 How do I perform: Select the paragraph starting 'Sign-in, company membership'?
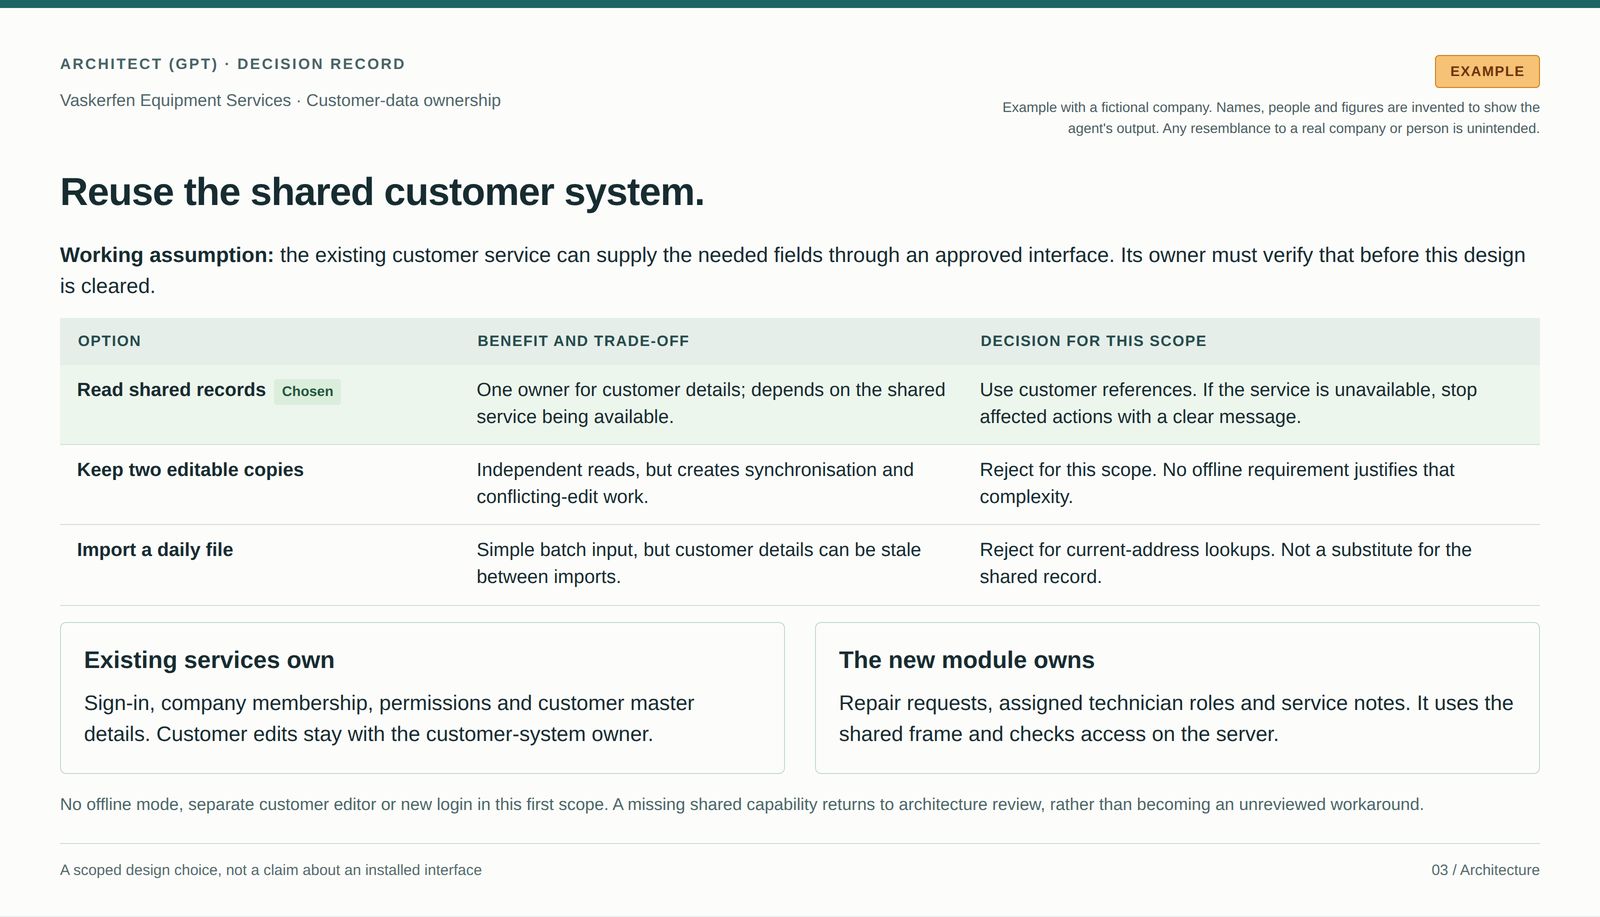(389, 719)
